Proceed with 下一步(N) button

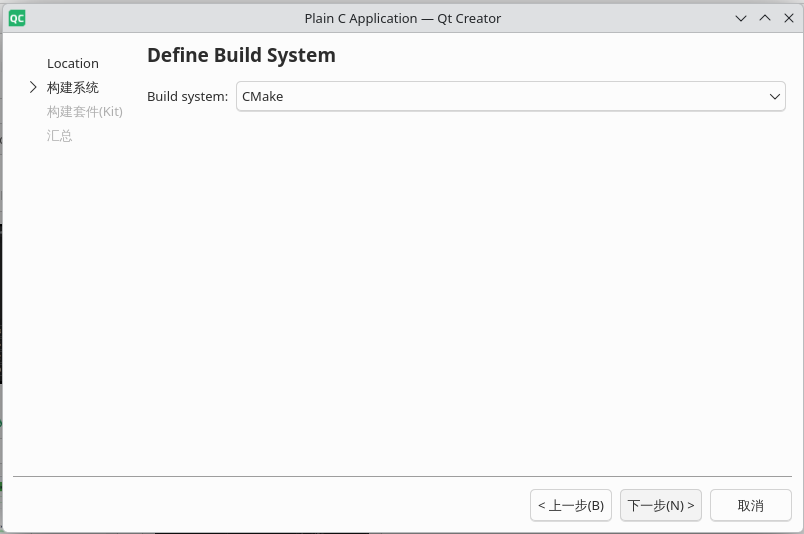click(660, 505)
